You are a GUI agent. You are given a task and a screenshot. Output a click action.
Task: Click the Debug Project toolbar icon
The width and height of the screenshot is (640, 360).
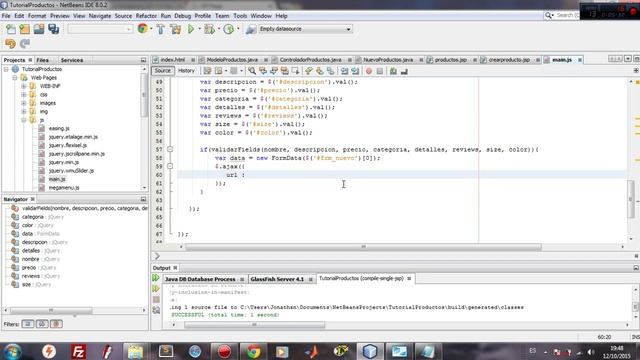209,29
